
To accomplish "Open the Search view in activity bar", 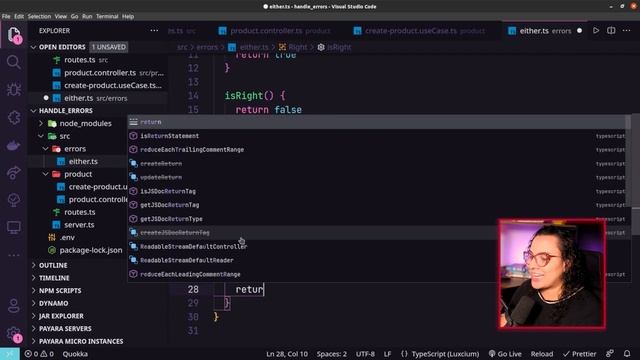I will 13,62.
